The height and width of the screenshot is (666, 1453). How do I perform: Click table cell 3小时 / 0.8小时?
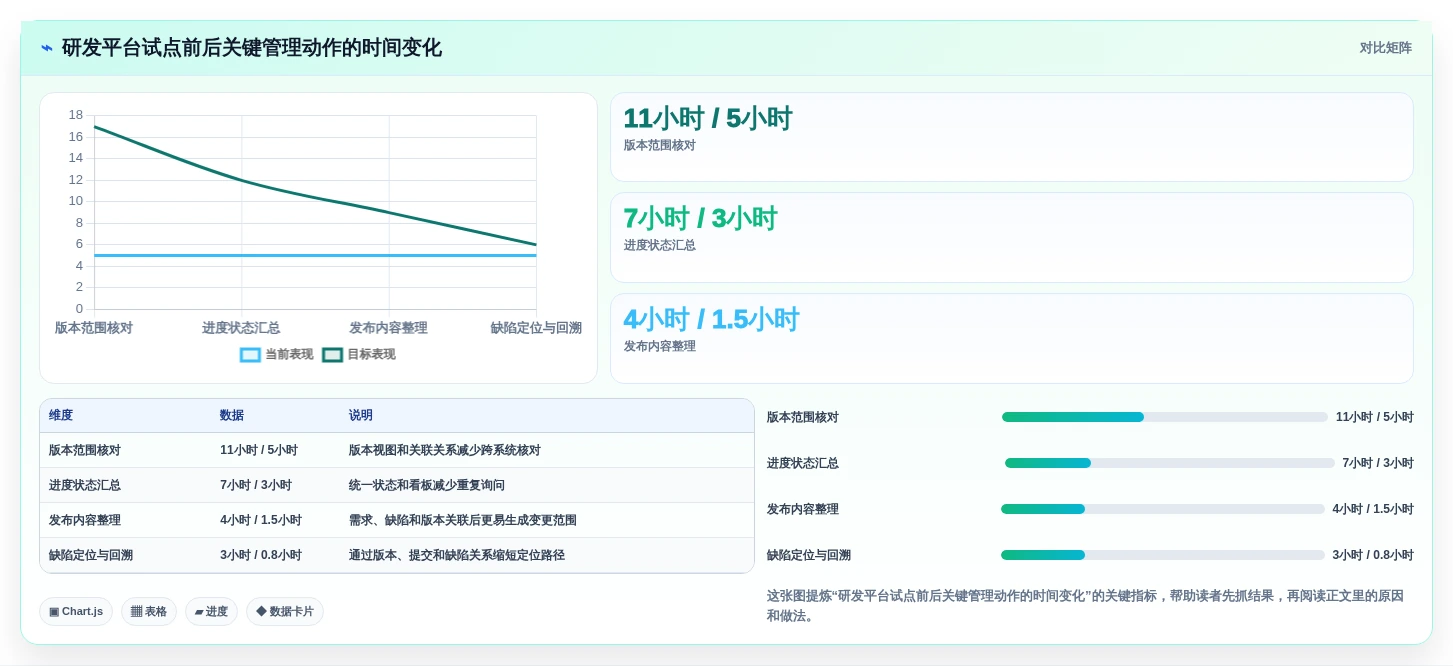pyautogui.click(x=261, y=556)
